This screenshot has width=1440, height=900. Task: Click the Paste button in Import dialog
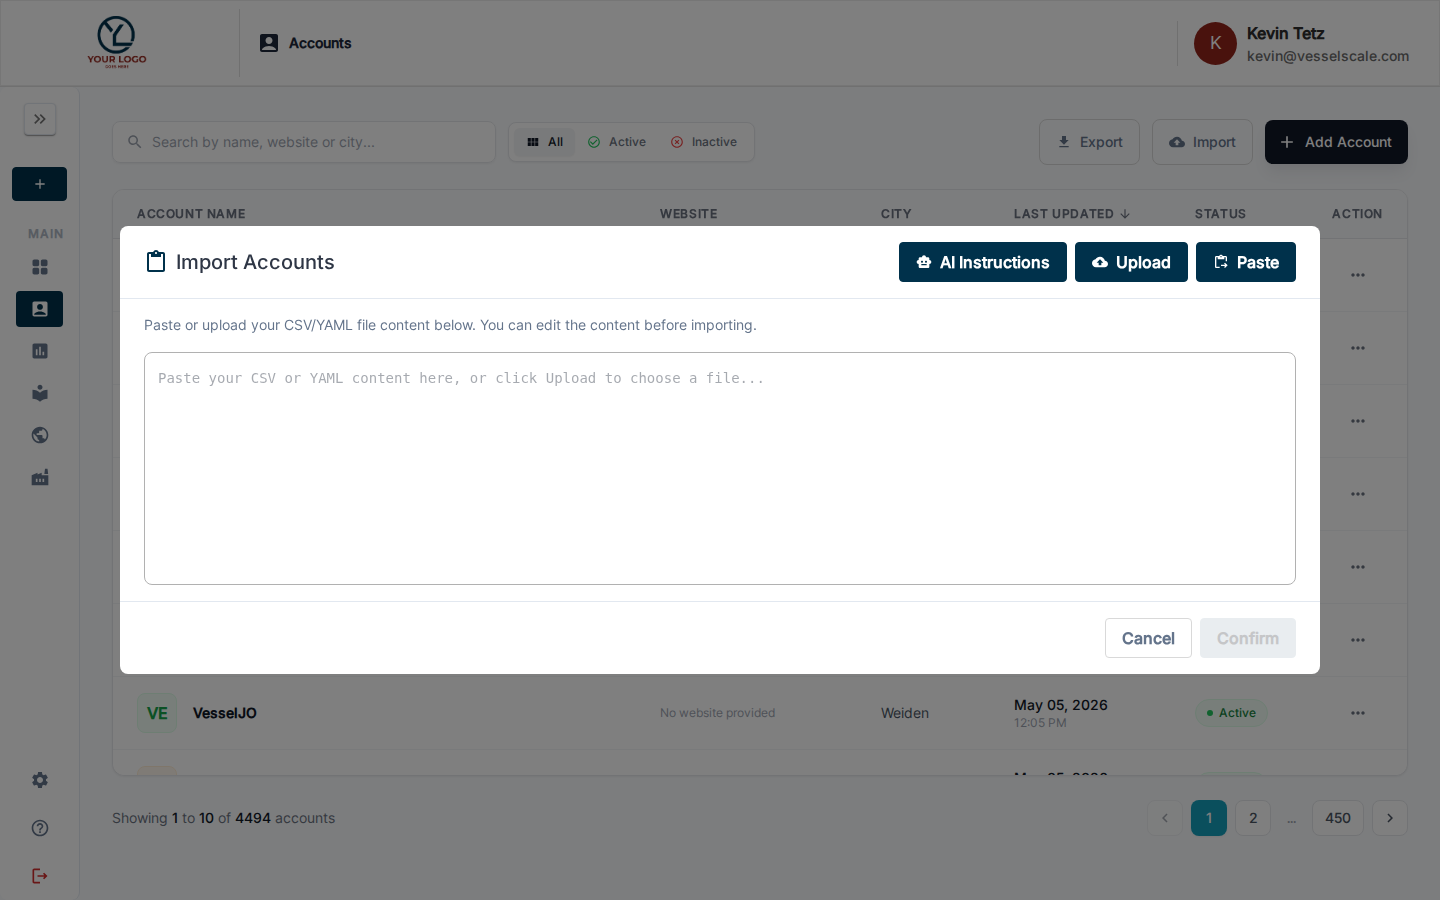pyautogui.click(x=1246, y=262)
